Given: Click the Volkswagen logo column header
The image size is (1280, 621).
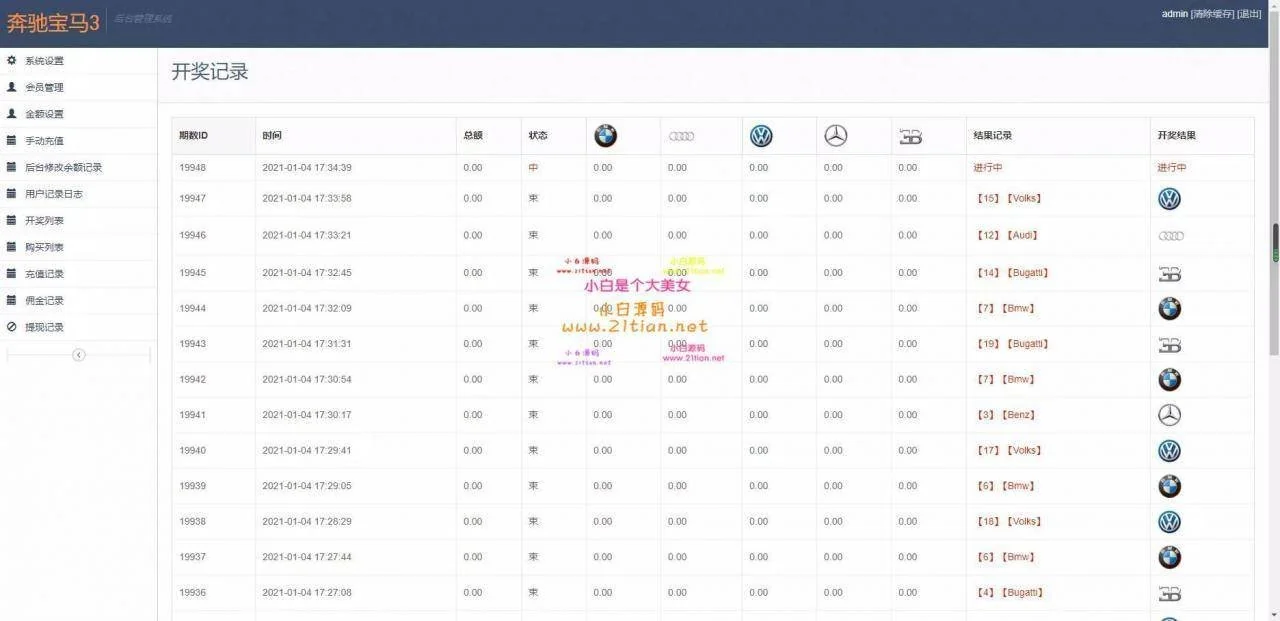Looking at the screenshot, I should point(761,136).
